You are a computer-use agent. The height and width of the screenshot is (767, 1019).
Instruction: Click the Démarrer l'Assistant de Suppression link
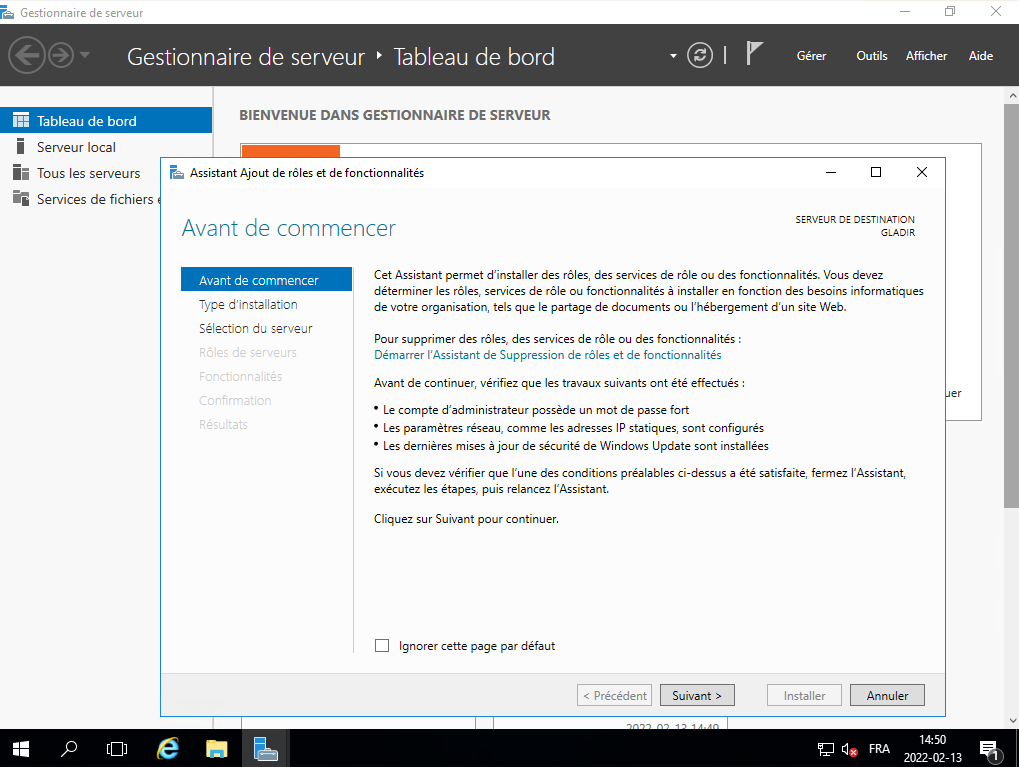click(x=547, y=355)
